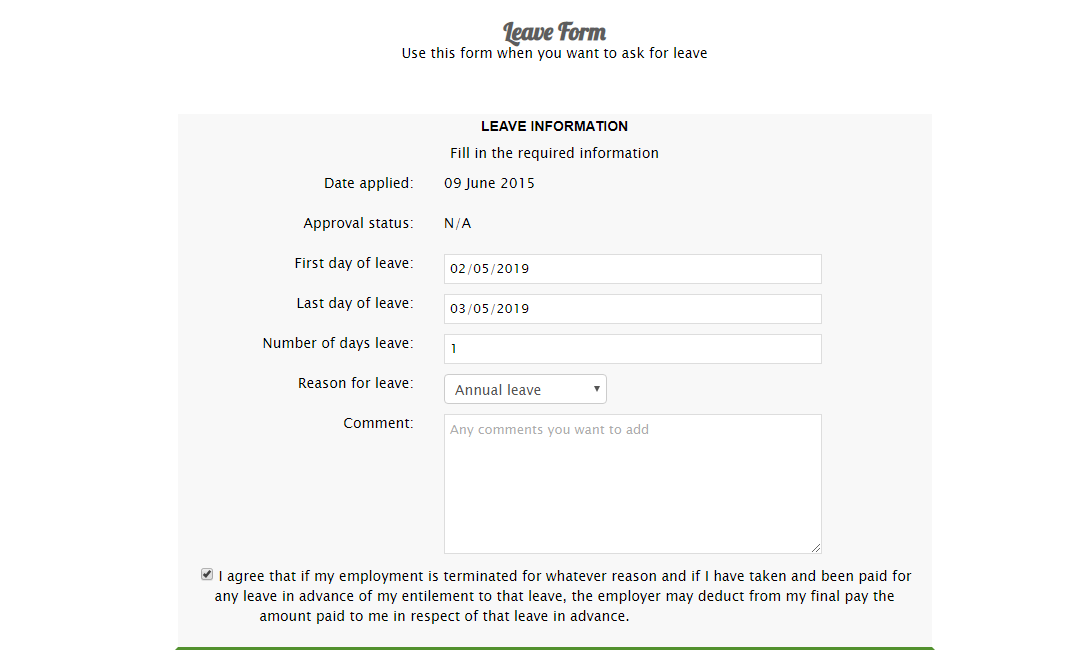Click the 'Number of days leave:' label
Screen dimensions: 1070x658
(338, 343)
